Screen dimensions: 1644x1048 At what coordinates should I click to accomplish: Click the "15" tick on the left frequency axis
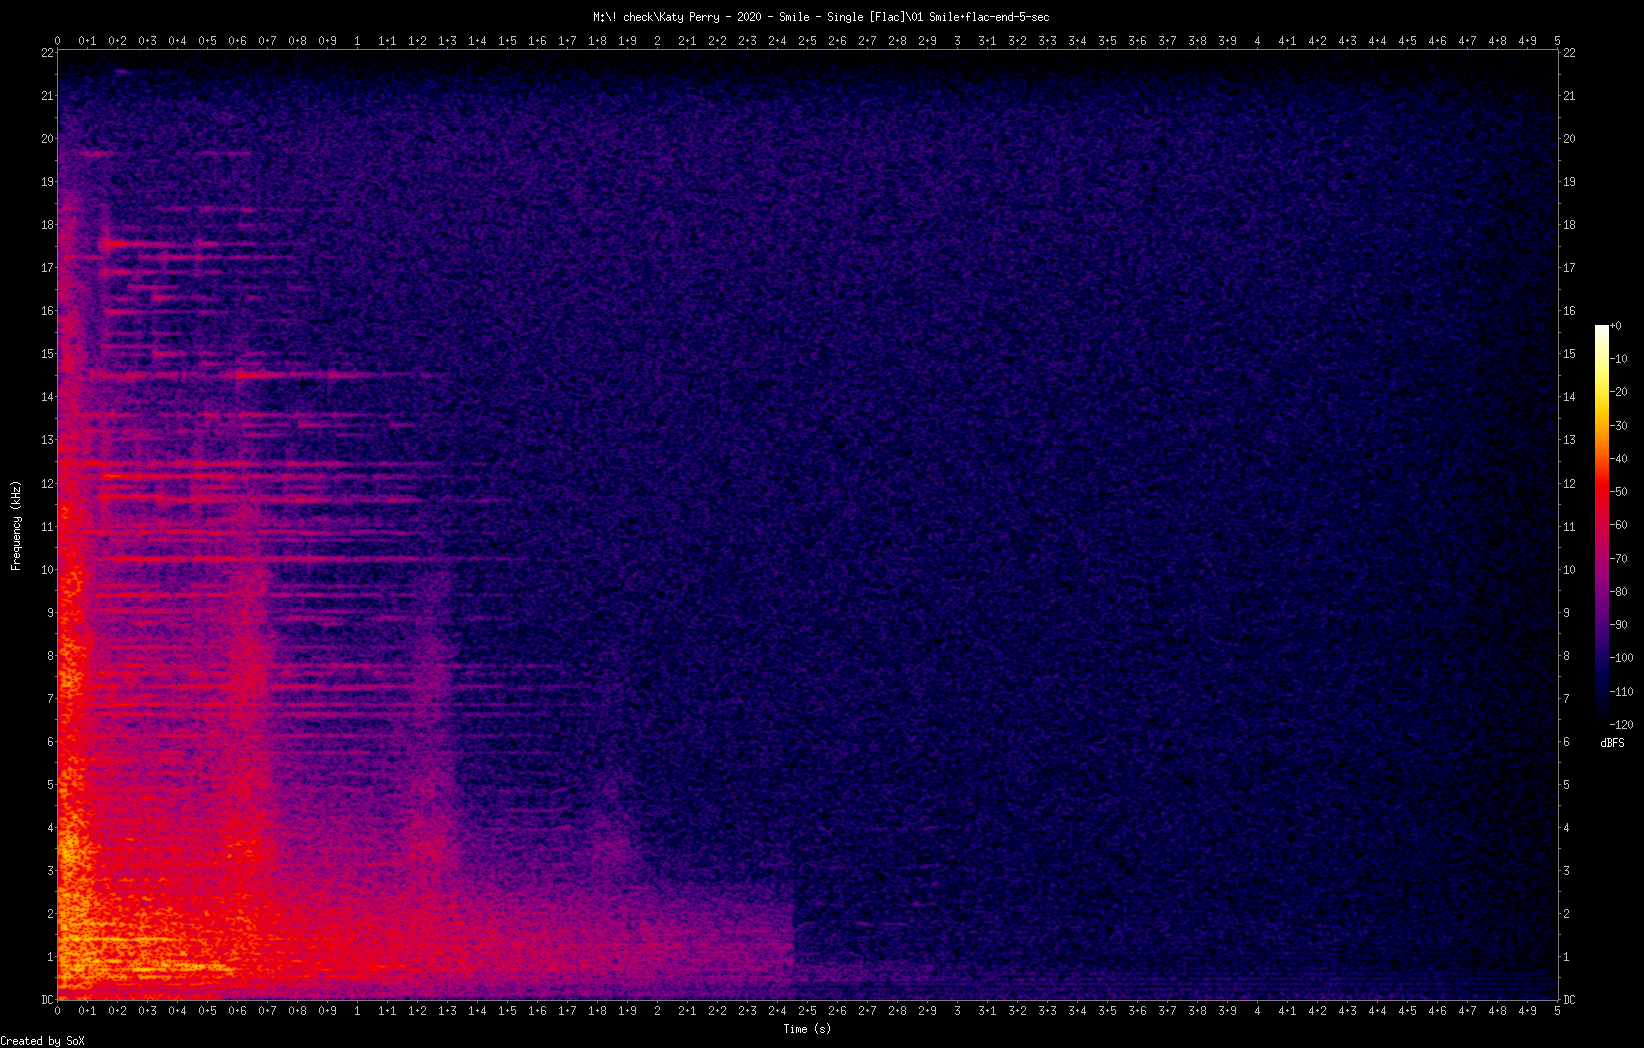point(47,354)
